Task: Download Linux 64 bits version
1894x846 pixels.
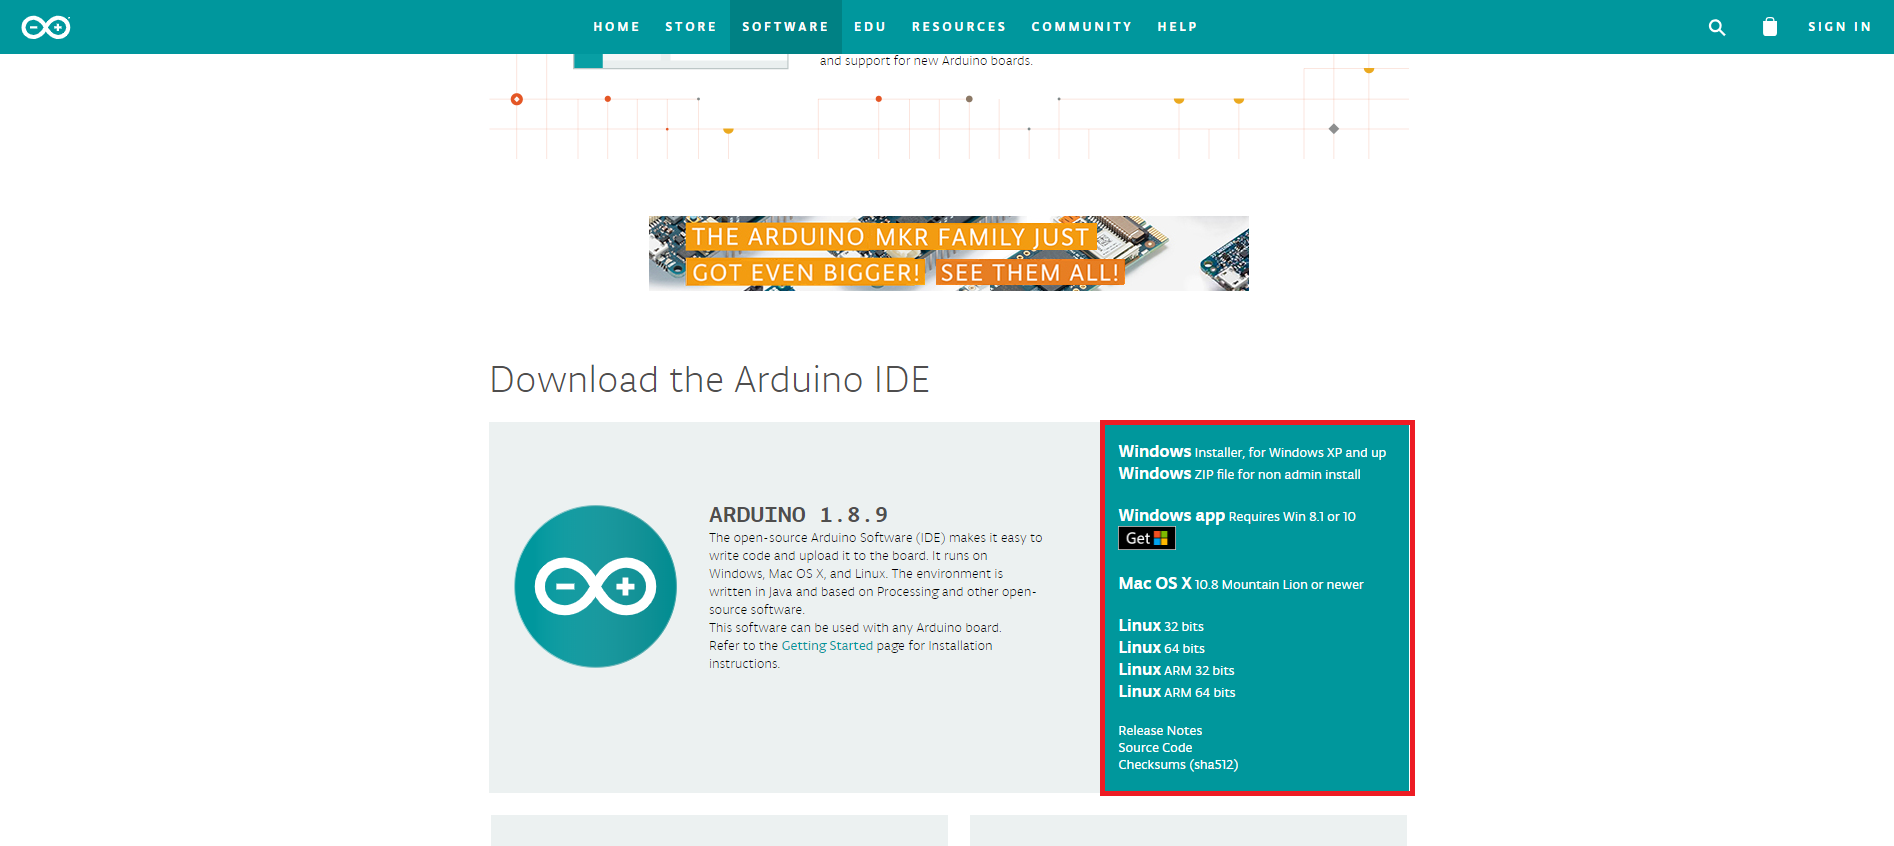Action: pyautogui.click(x=1162, y=648)
